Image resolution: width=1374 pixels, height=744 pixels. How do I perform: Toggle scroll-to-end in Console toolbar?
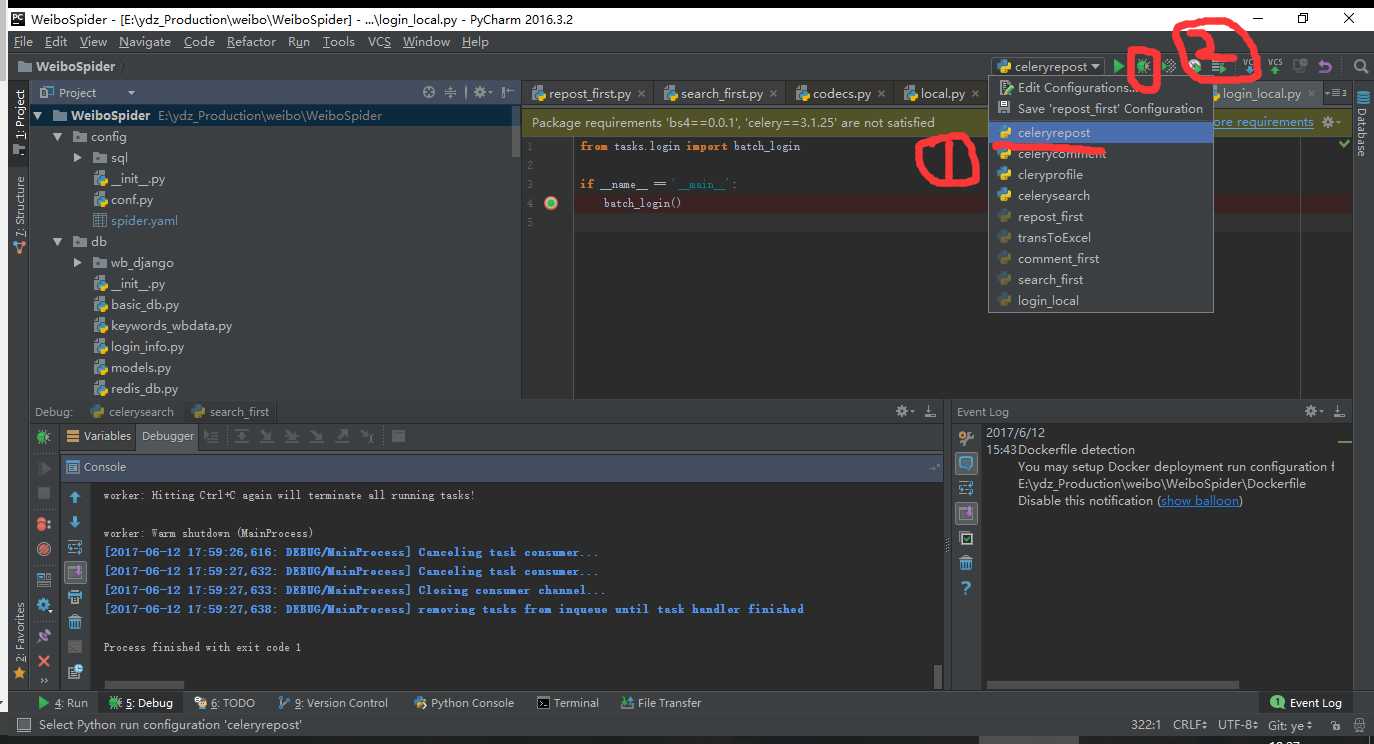click(75, 572)
